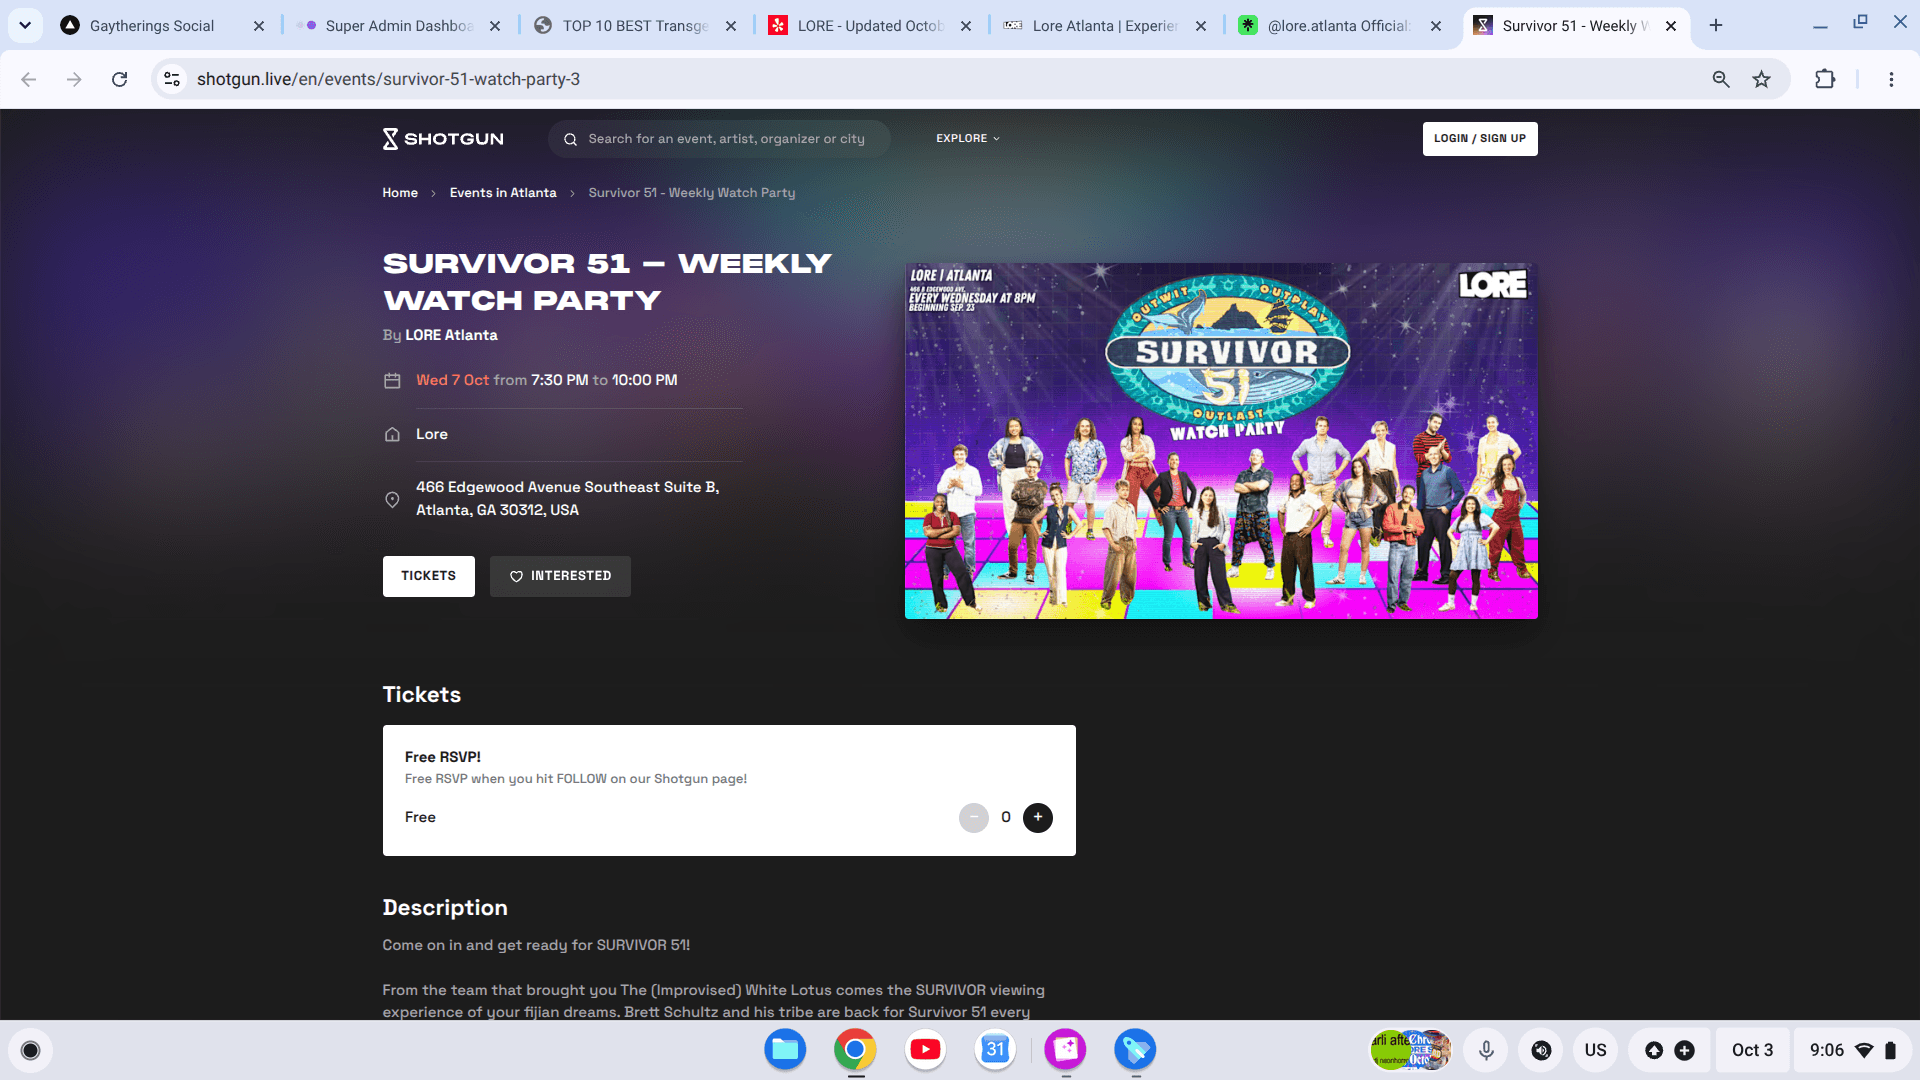Expand the Explore dropdown menu
Screen dimensions: 1920x1080
click(967, 139)
